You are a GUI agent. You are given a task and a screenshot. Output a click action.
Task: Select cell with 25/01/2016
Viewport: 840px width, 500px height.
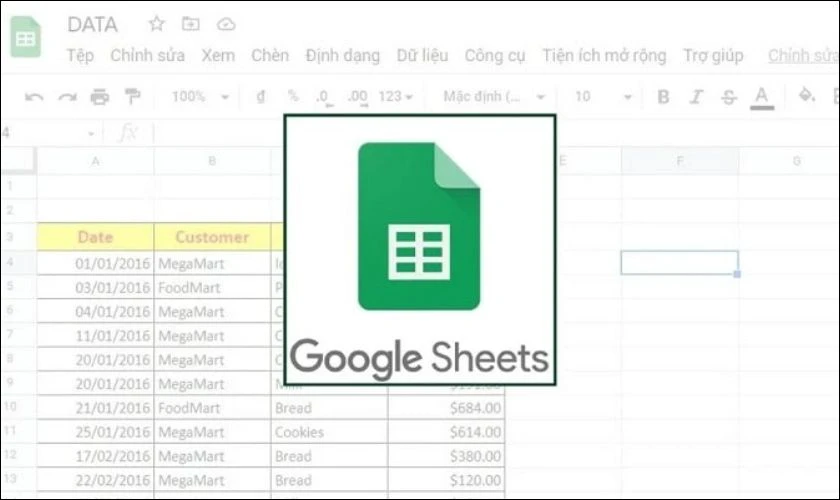(x=95, y=432)
